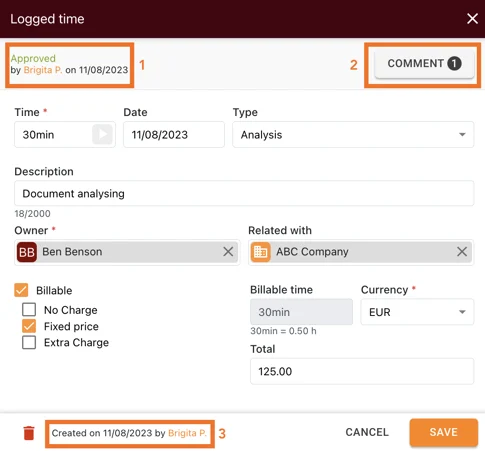Click Brigita P. link in Created on footer
The image size is (485, 451).
(187, 433)
